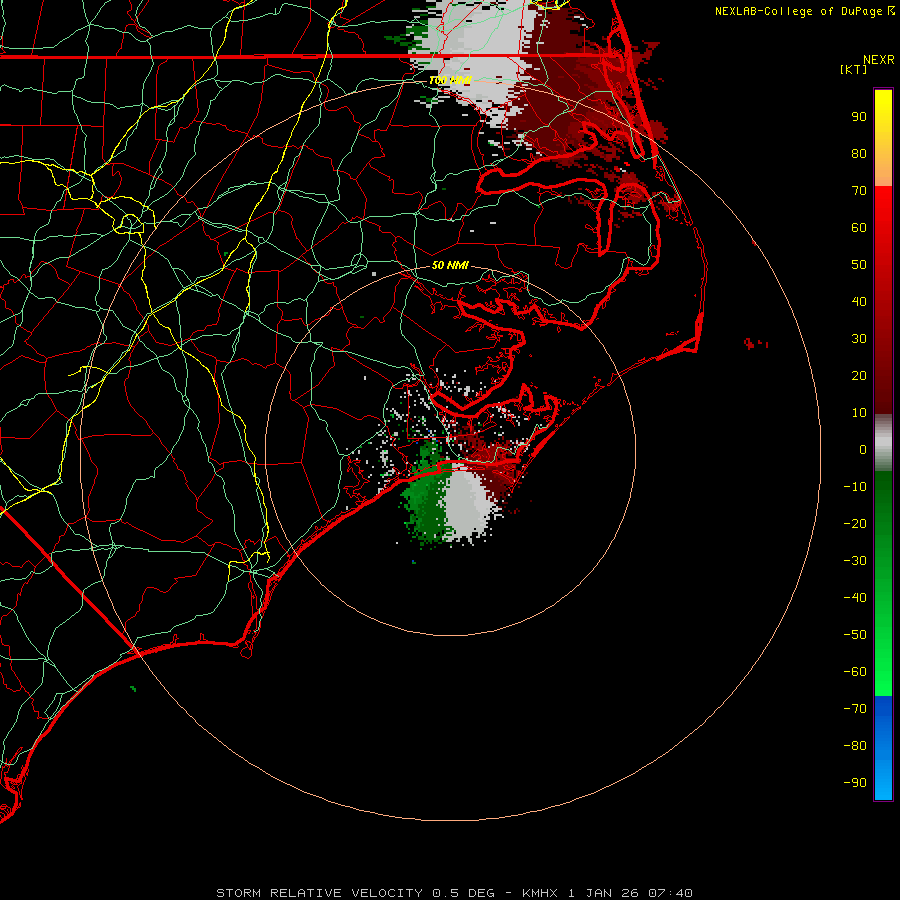The height and width of the screenshot is (900, 900).
Task: Pick the -60 legend value
Action: click(x=855, y=672)
